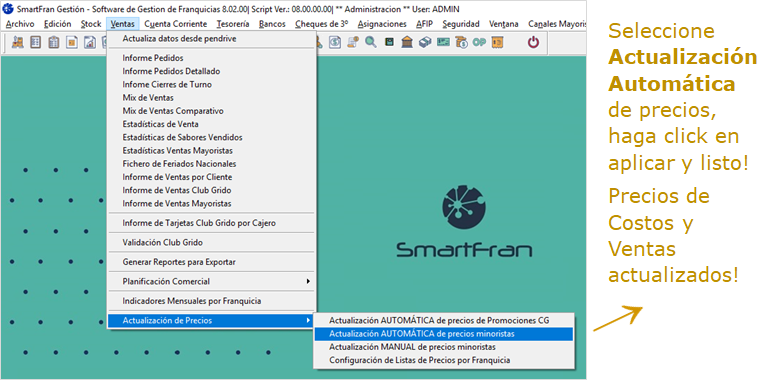
Task: Click the chart report toolbar icon
Action: tap(90, 42)
